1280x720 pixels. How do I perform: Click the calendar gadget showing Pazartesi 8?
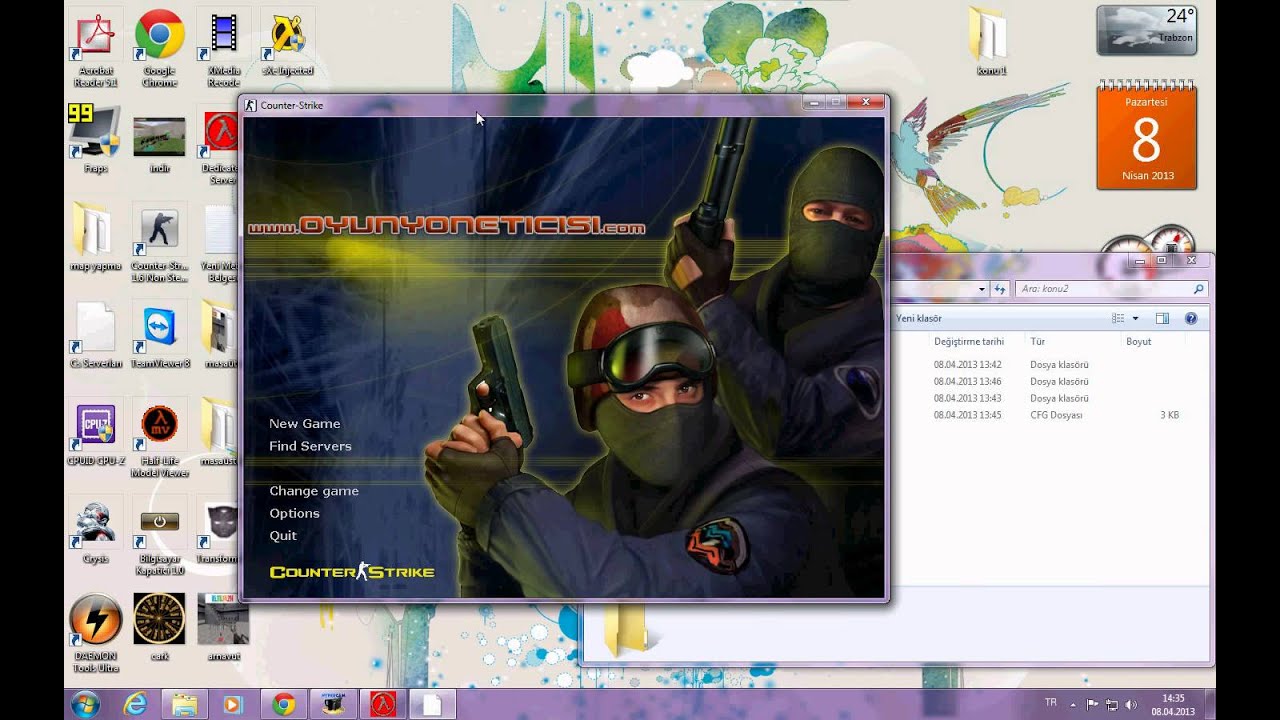(x=1147, y=135)
